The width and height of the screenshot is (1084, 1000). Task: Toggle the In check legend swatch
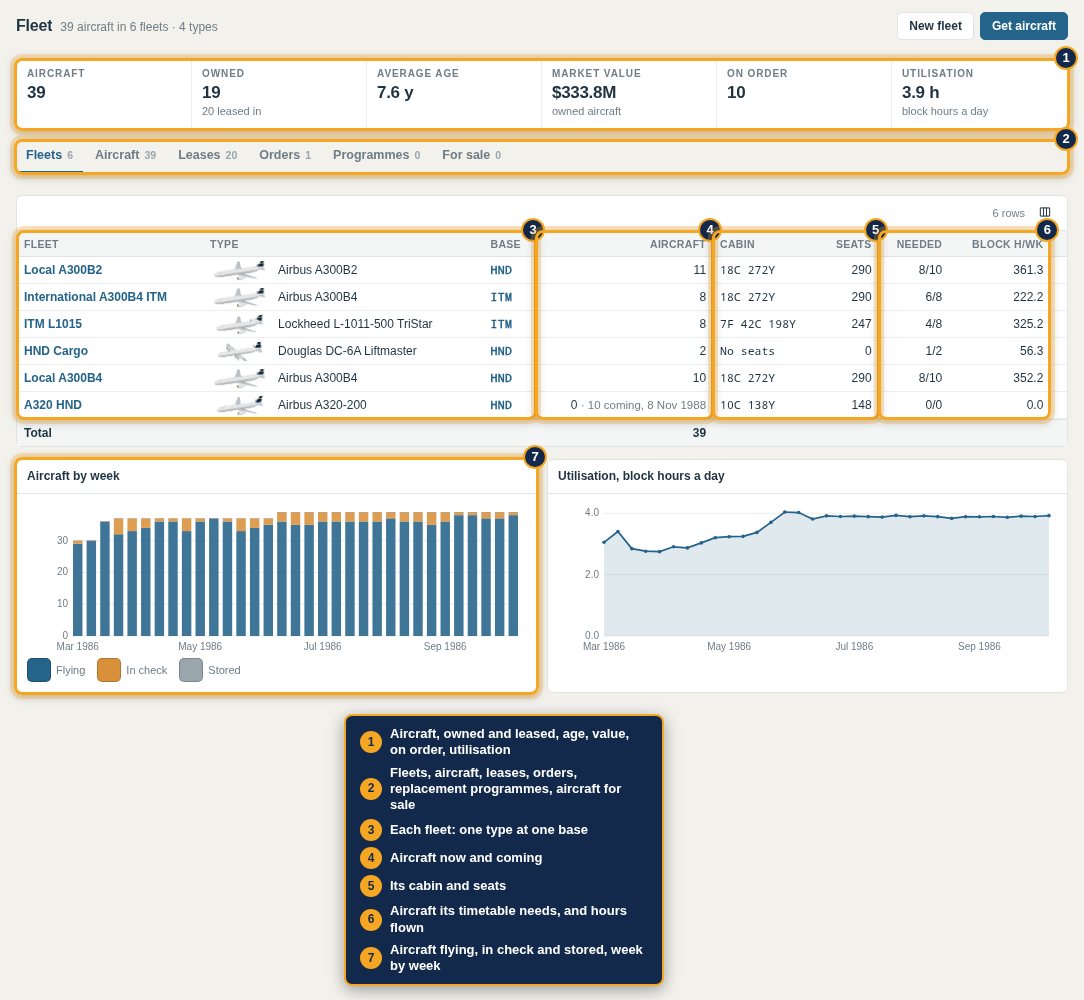(x=109, y=670)
